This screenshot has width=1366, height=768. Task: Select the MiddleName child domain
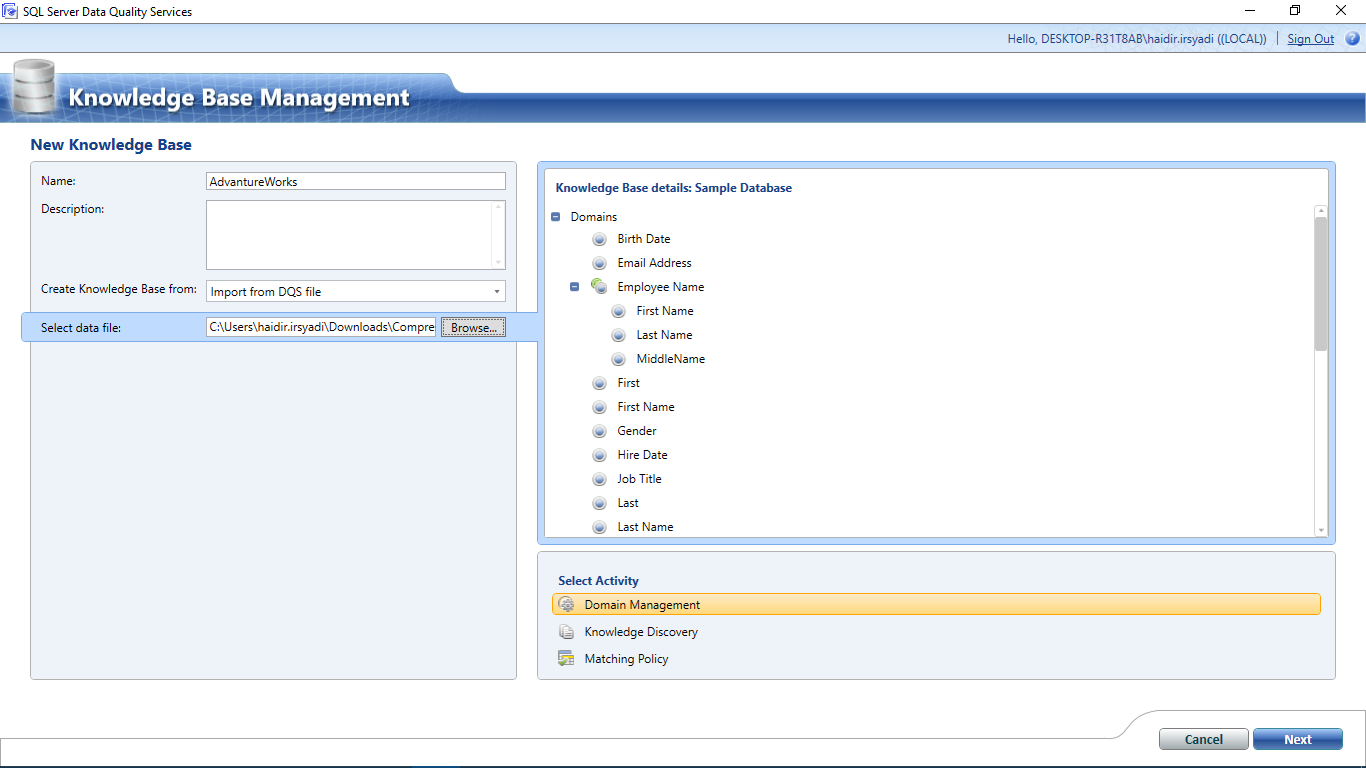coord(668,358)
